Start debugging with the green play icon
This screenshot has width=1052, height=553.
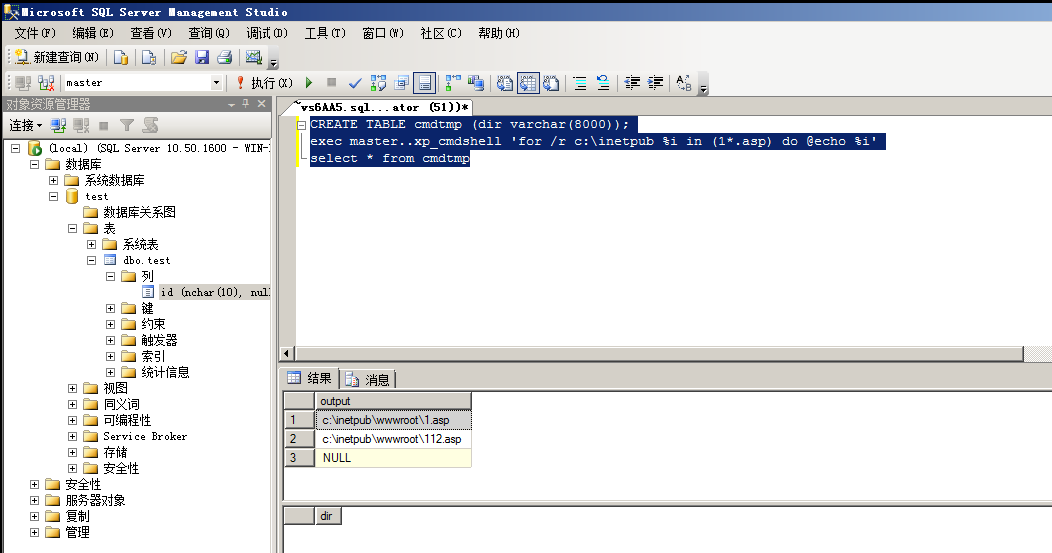point(309,83)
